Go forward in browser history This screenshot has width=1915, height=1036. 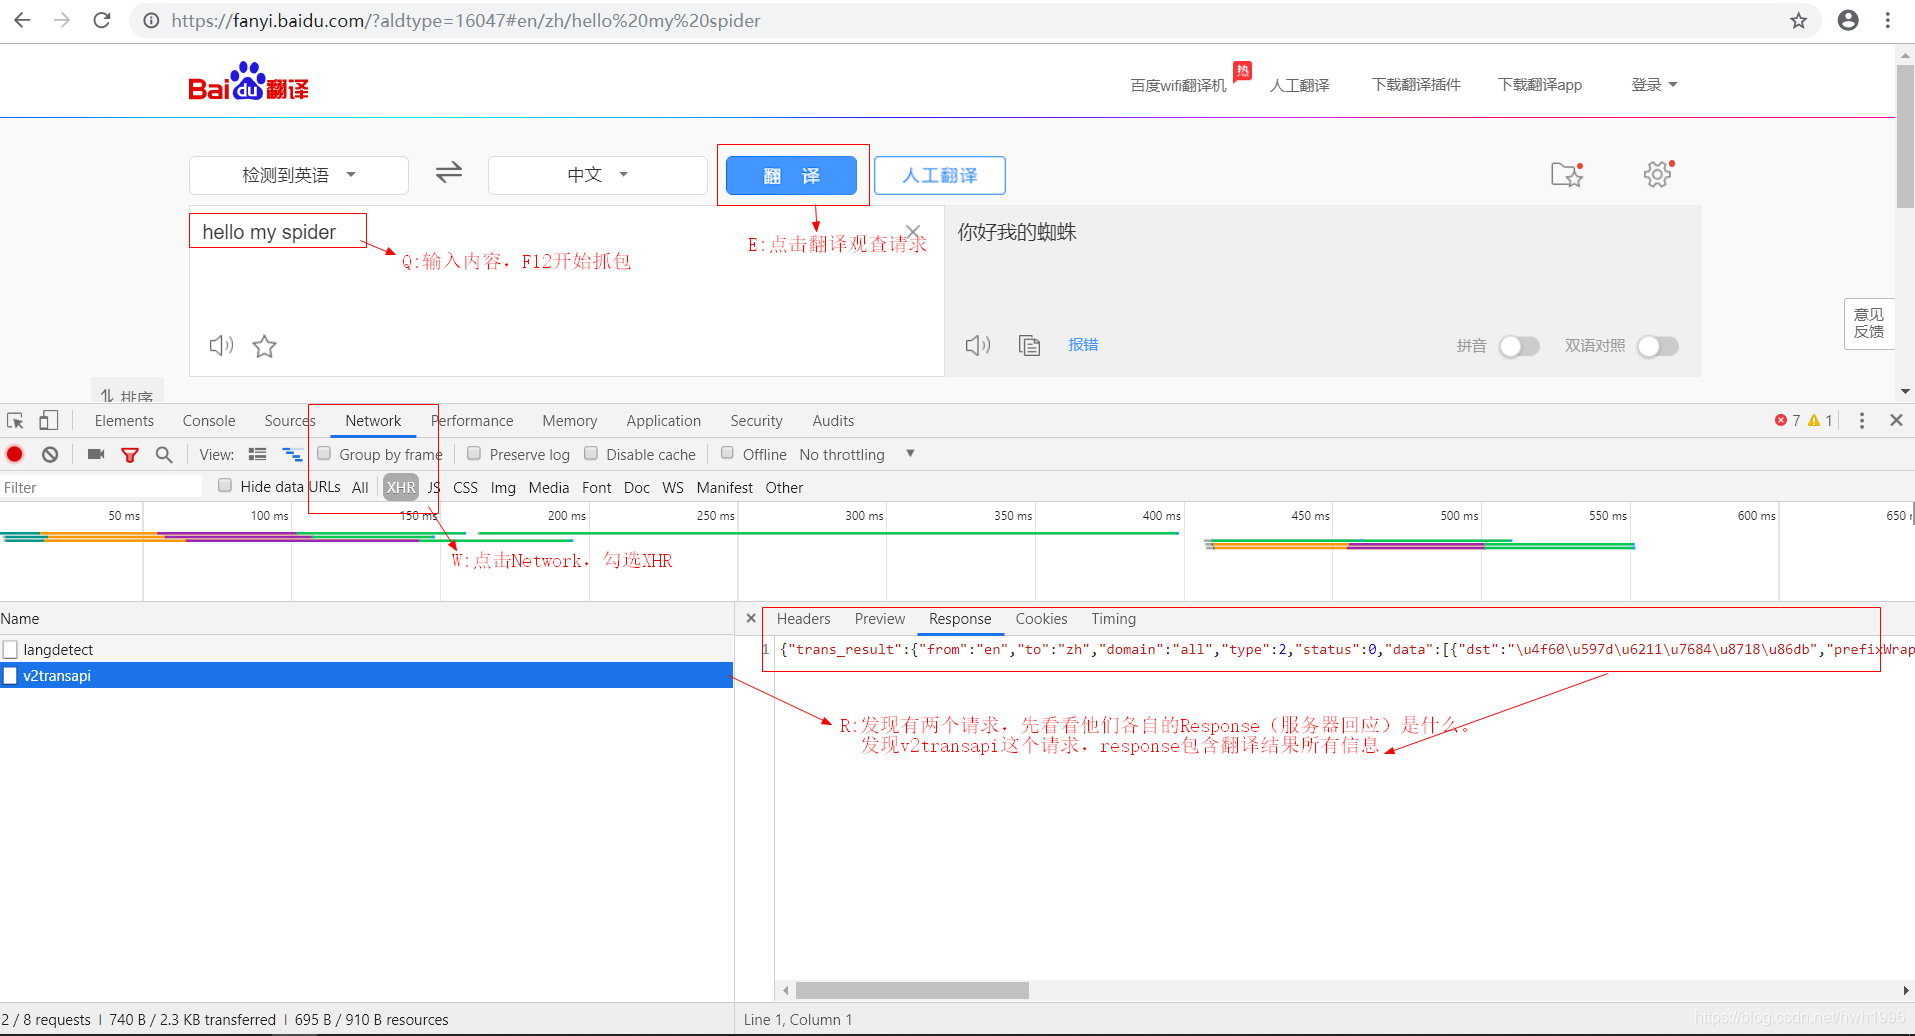point(62,20)
